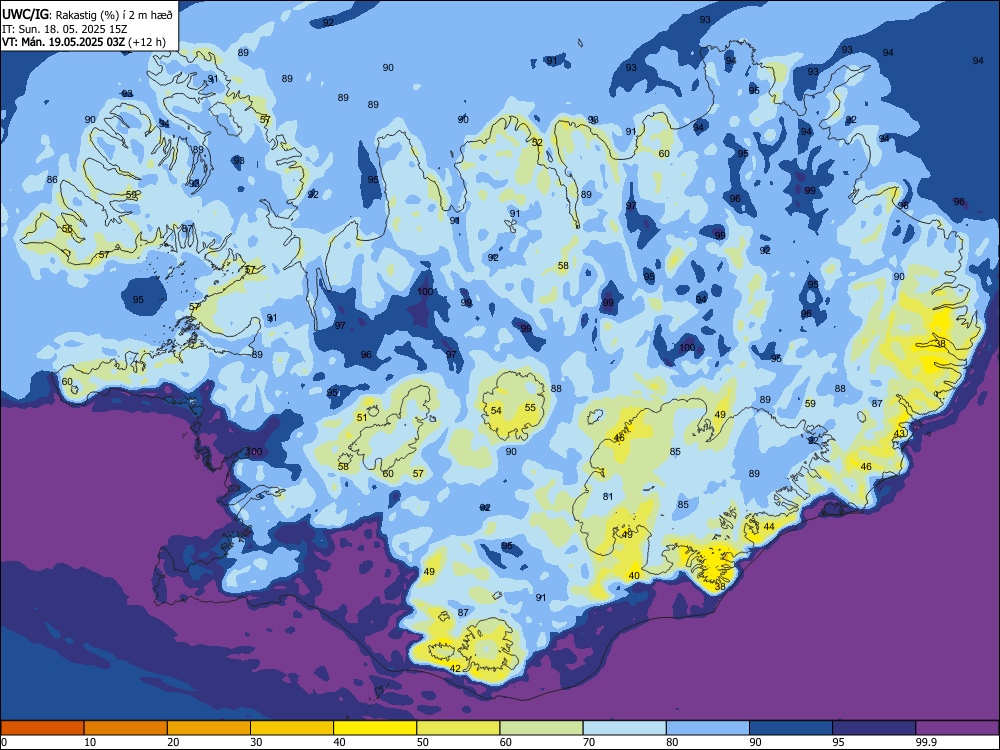Click the humidity value 86 in the west
Viewport: 1000px width, 750px height.
(x=52, y=180)
